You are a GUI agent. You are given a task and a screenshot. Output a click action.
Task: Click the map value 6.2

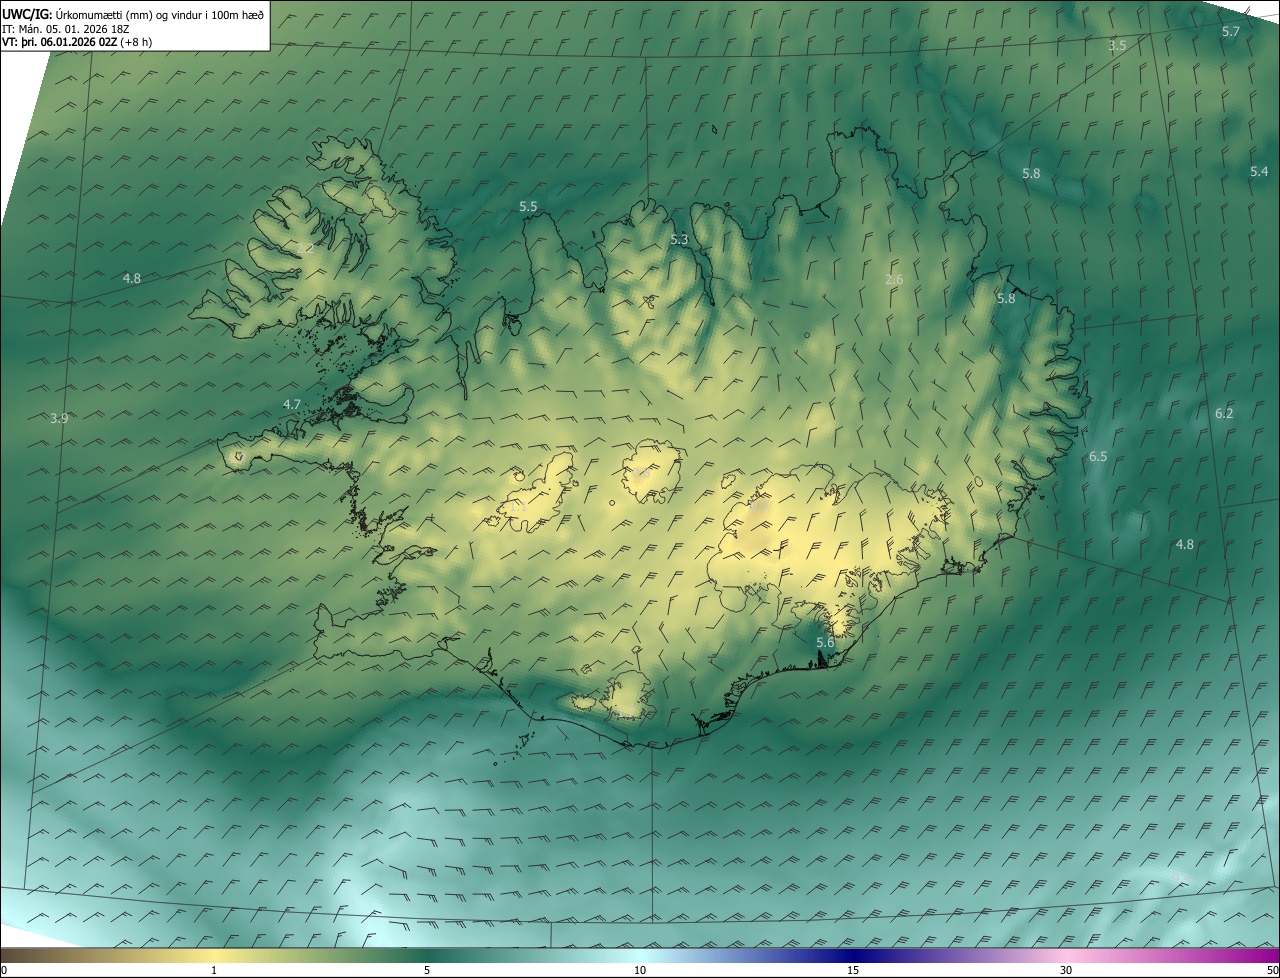(1224, 414)
